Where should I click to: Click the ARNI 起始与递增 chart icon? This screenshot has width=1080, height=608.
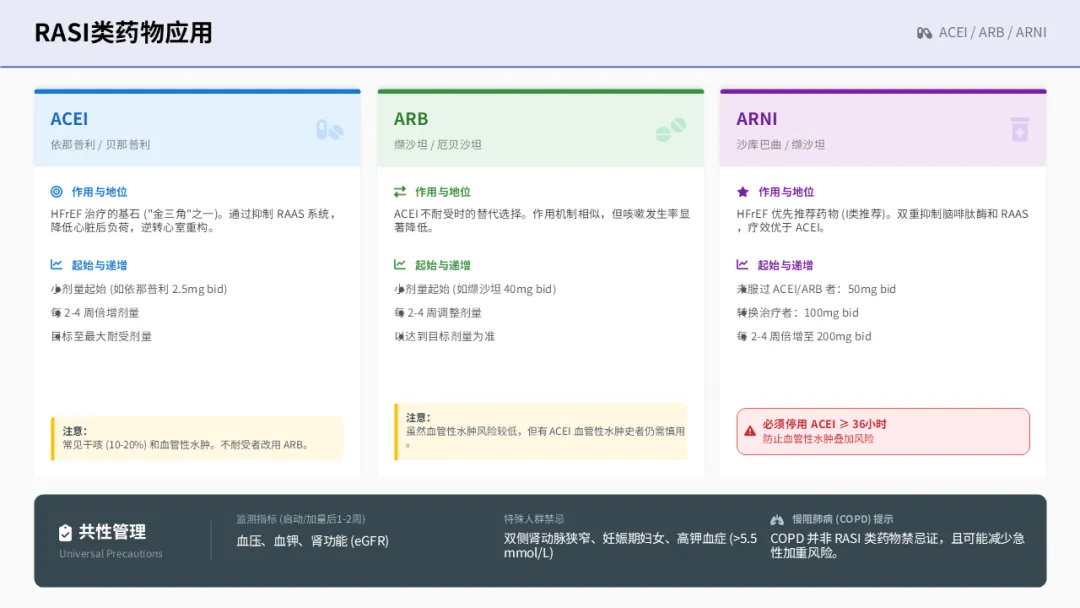click(742, 264)
